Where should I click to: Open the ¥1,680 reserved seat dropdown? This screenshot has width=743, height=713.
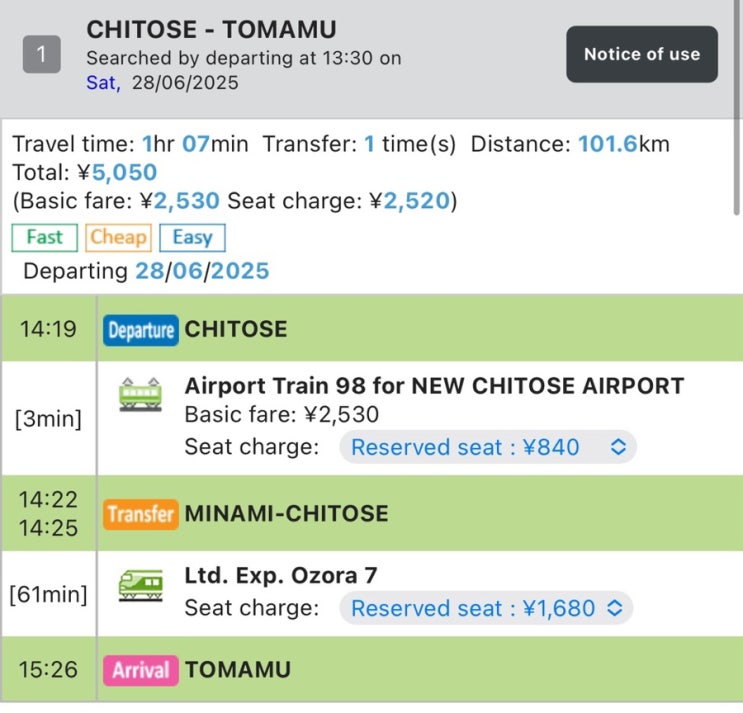pyautogui.click(x=486, y=608)
